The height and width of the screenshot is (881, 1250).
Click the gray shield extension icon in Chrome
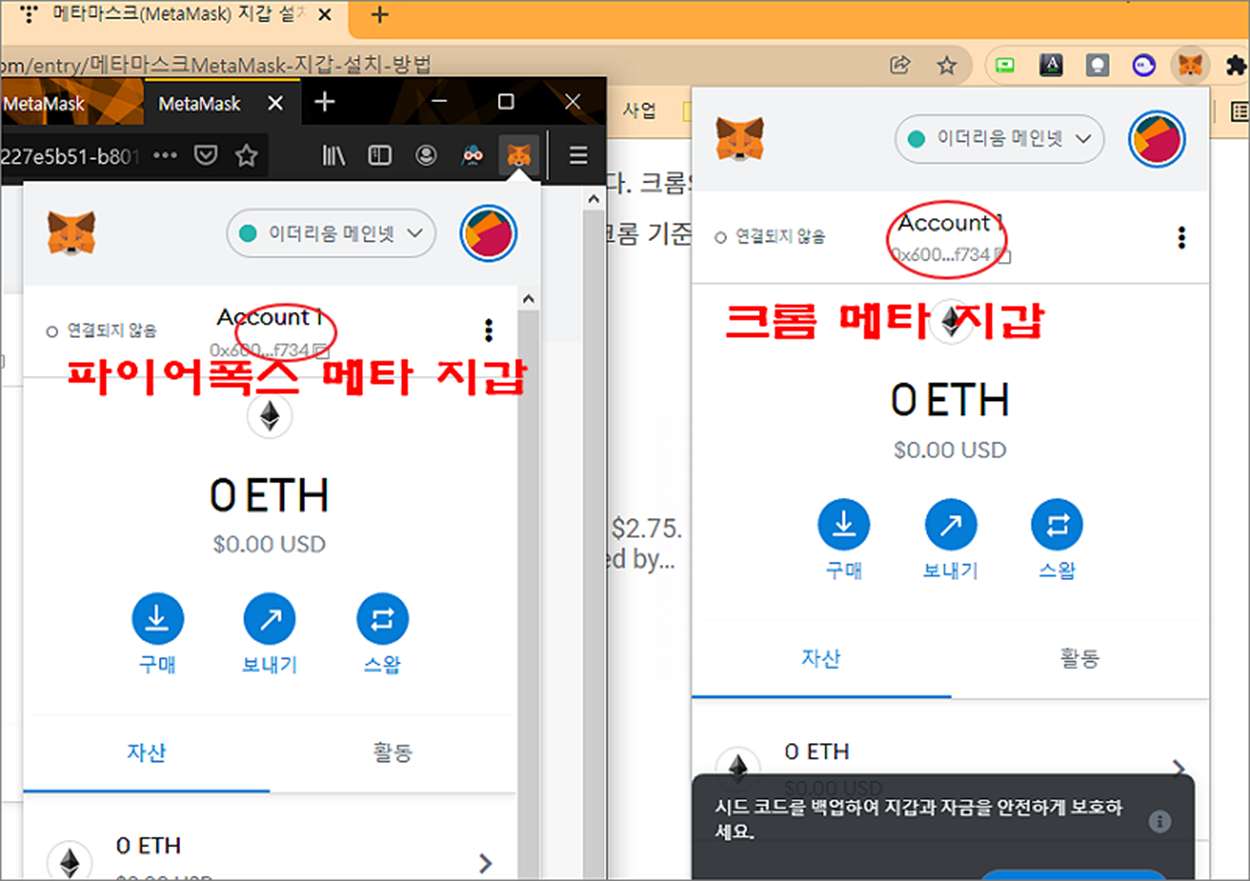1098,66
